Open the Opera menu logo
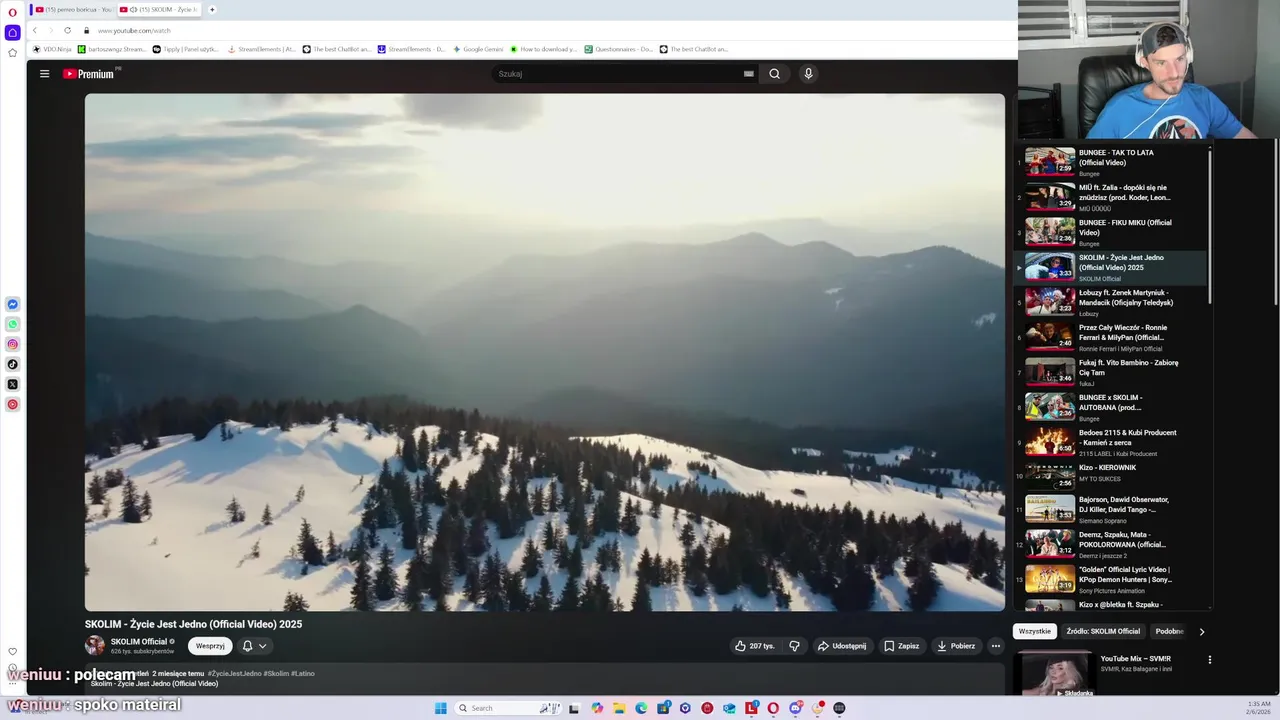The height and width of the screenshot is (720, 1280). click(x=13, y=12)
